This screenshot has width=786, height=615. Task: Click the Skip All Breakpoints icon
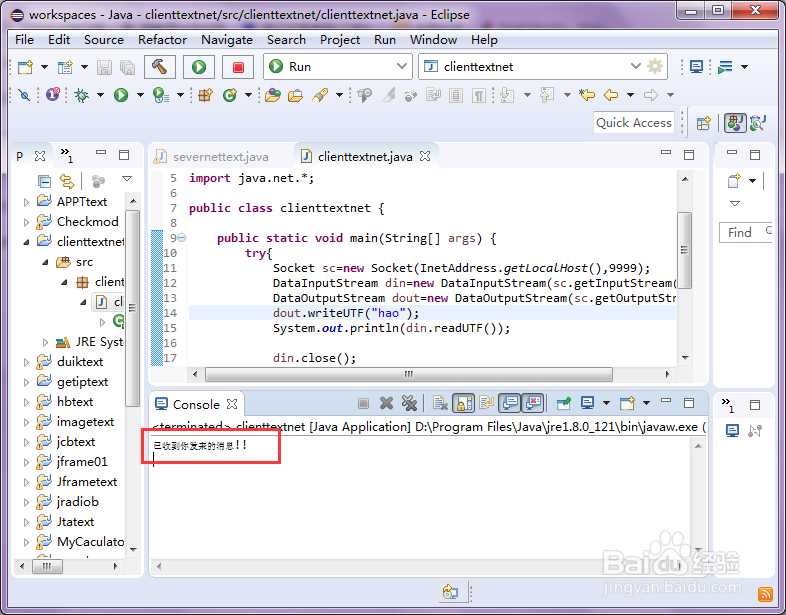[24, 95]
